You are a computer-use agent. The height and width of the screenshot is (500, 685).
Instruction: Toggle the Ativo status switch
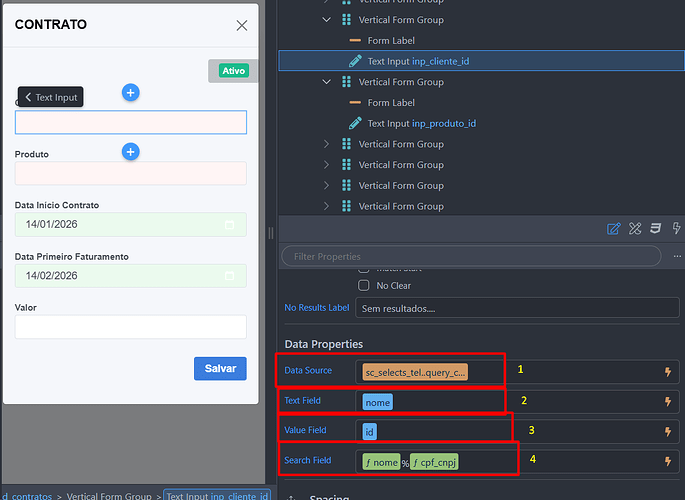233,71
